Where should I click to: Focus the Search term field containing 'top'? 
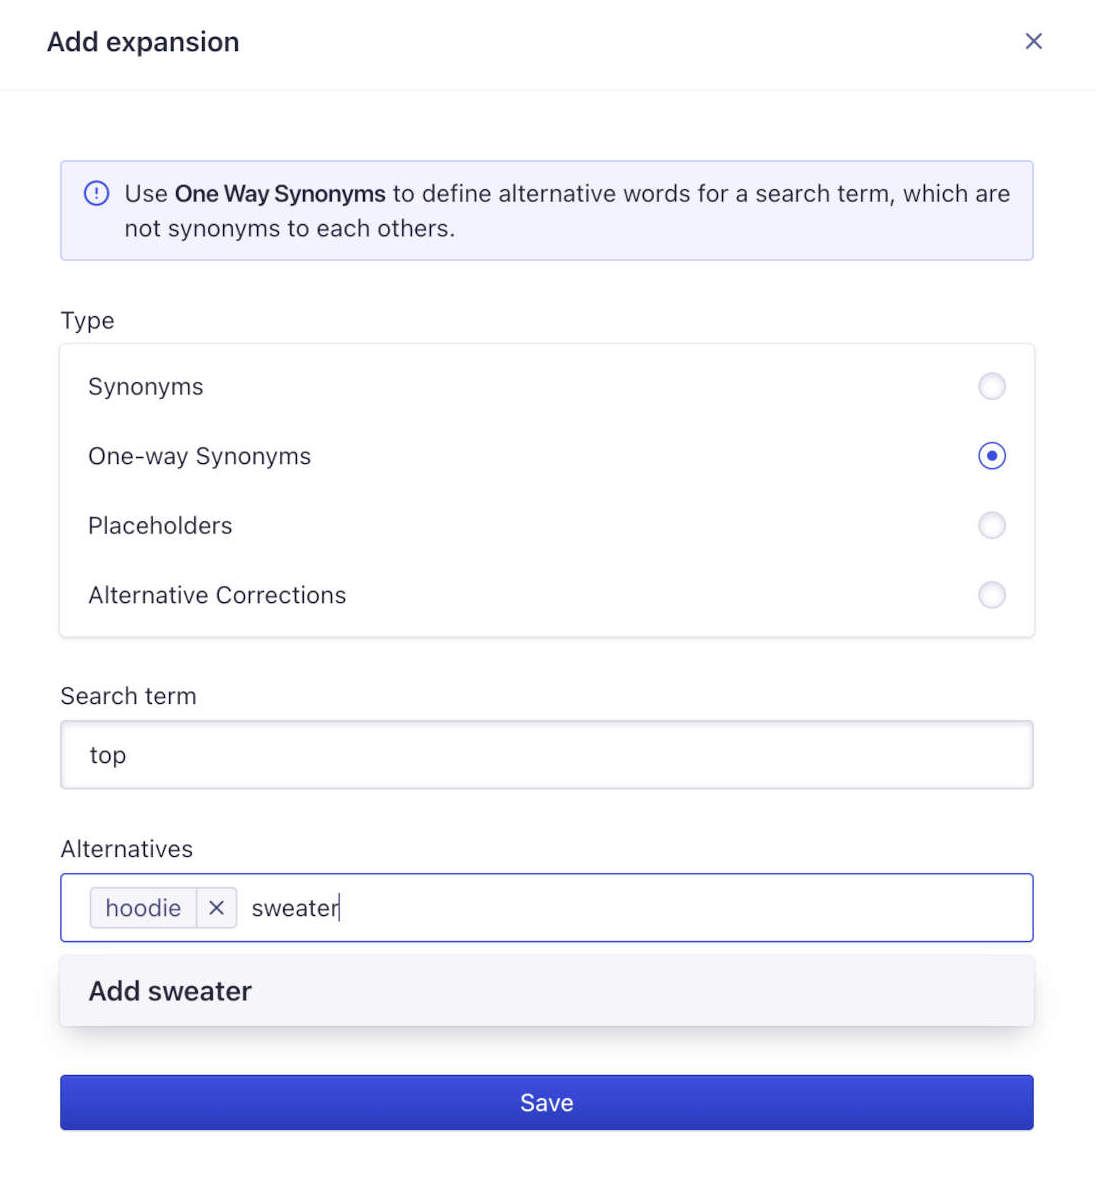(x=546, y=755)
